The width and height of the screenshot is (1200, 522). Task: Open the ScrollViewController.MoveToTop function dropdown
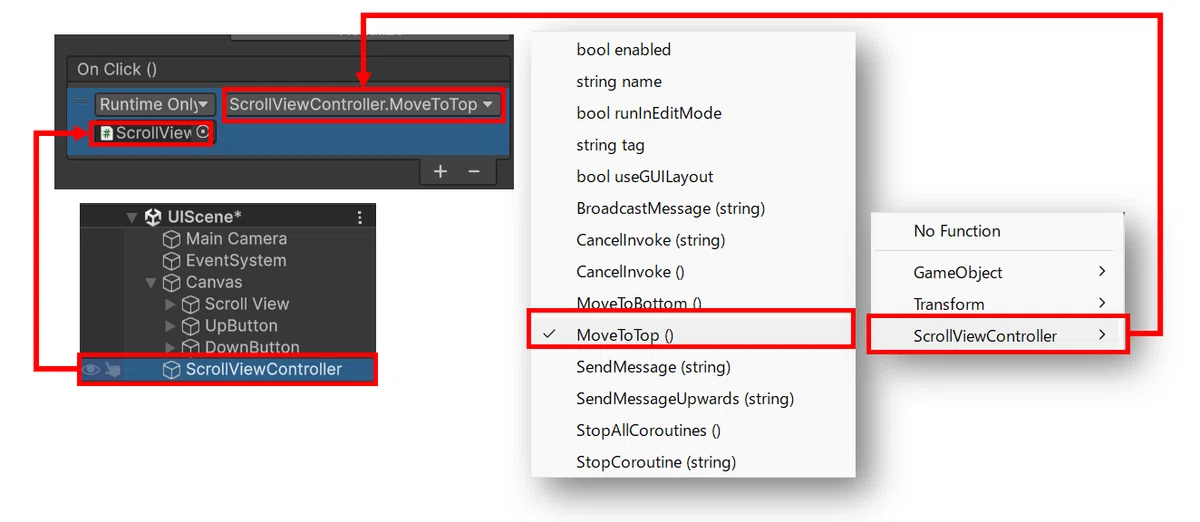[x=361, y=104]
